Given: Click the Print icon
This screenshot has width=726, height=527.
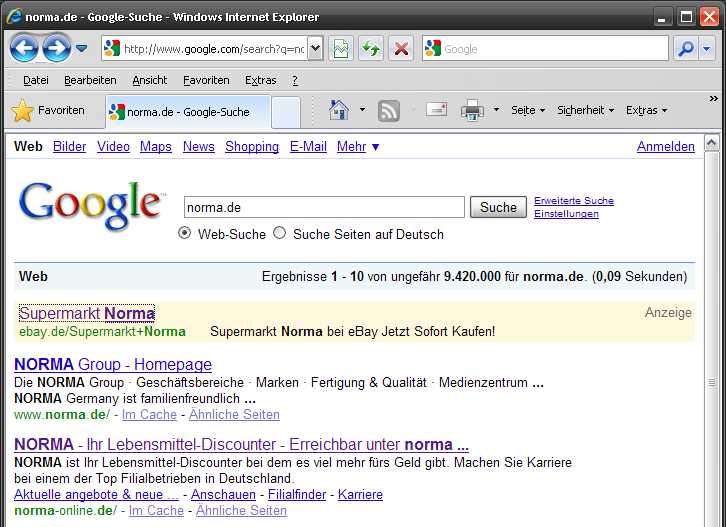Looking at the screenshot, I should (x=472, y=111).
